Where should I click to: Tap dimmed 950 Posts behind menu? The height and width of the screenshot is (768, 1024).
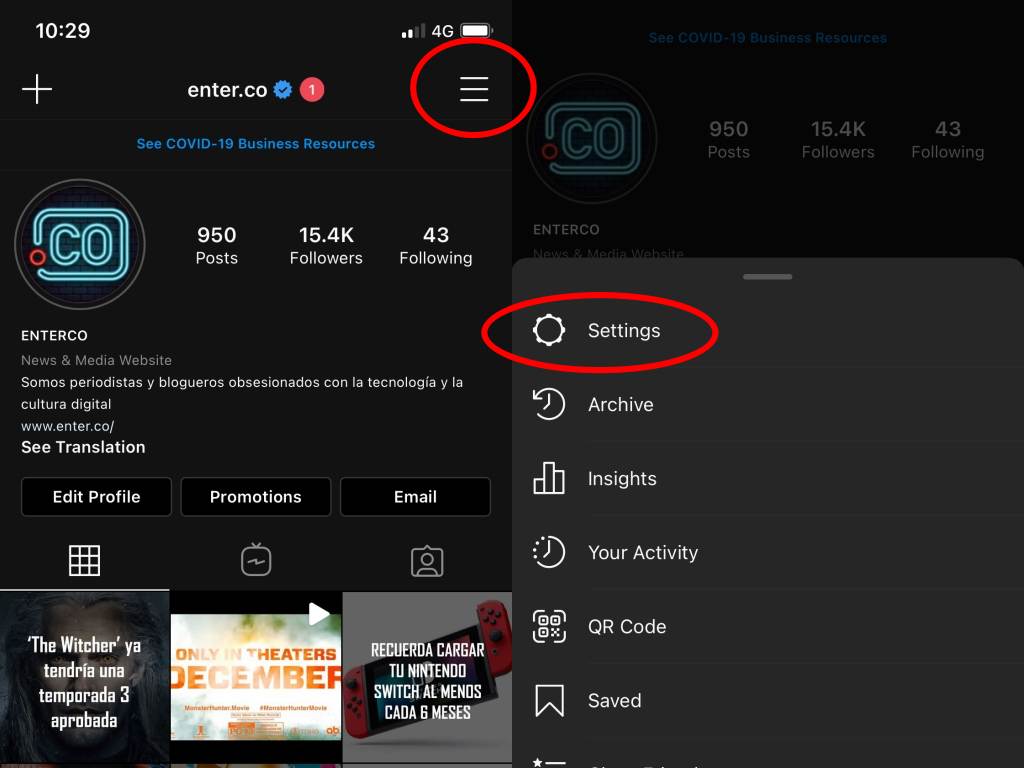[x=728, y=139]
